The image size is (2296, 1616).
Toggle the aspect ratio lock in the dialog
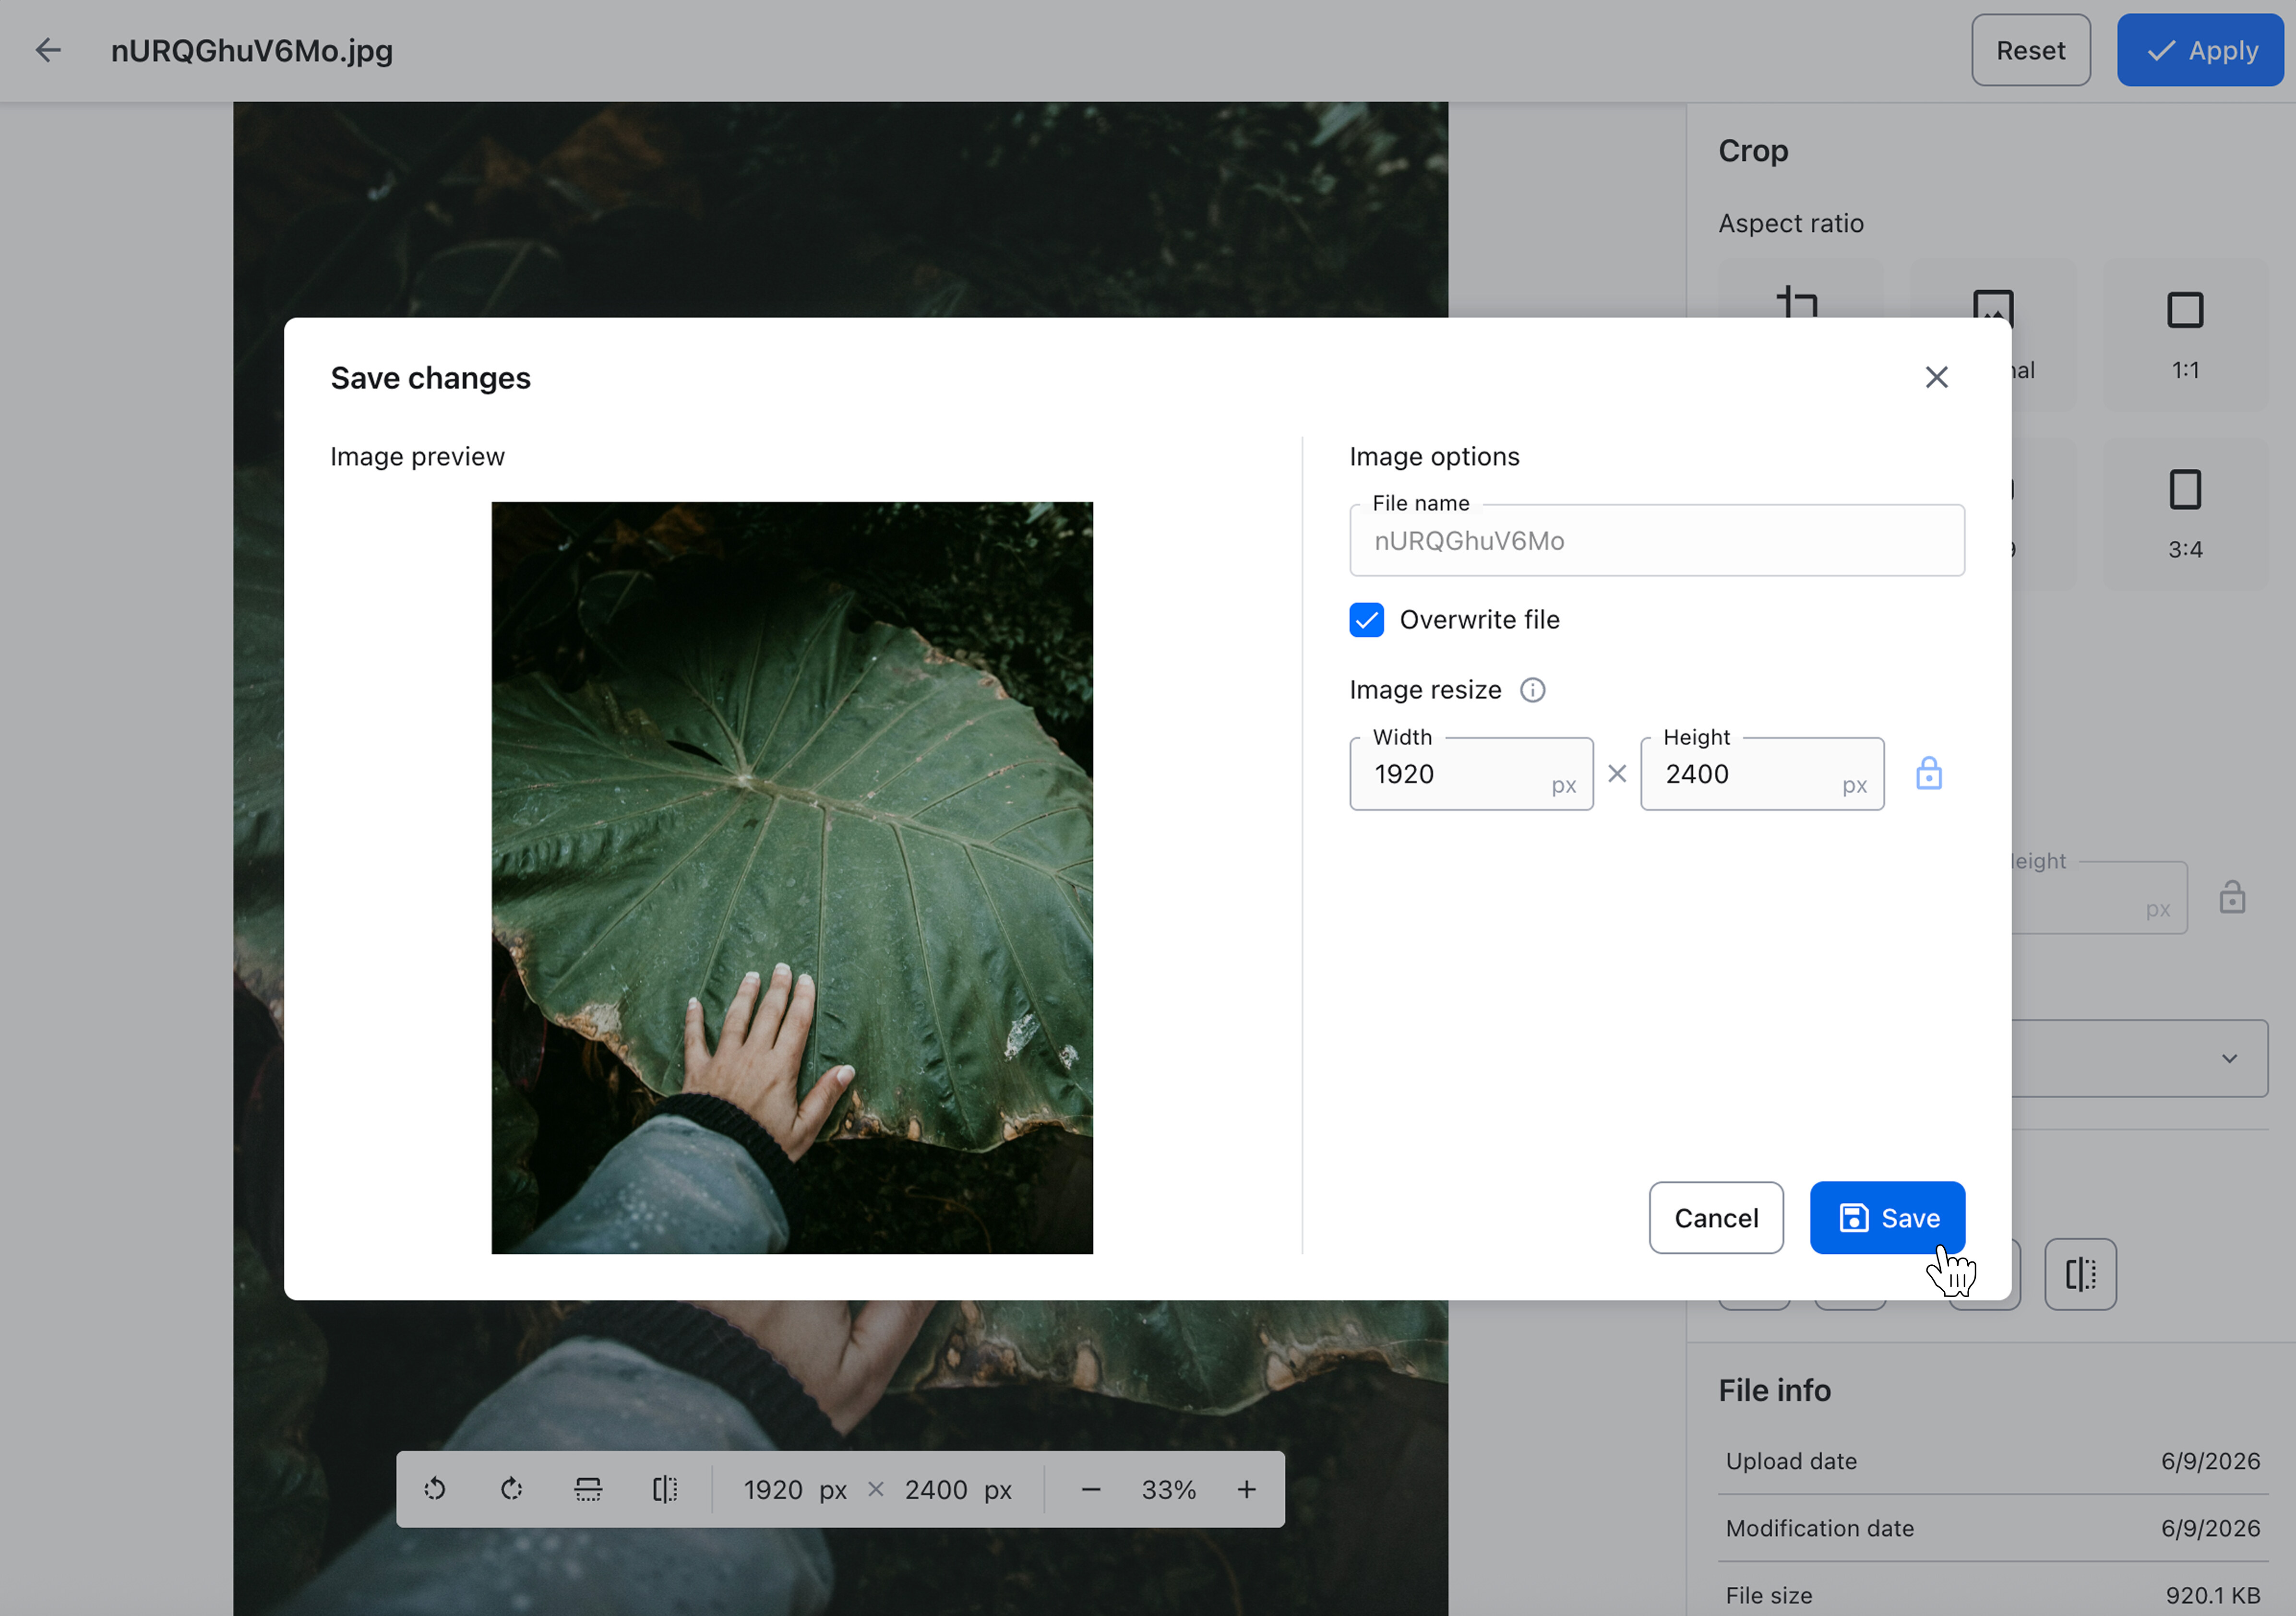click(x=1928, y=774)
